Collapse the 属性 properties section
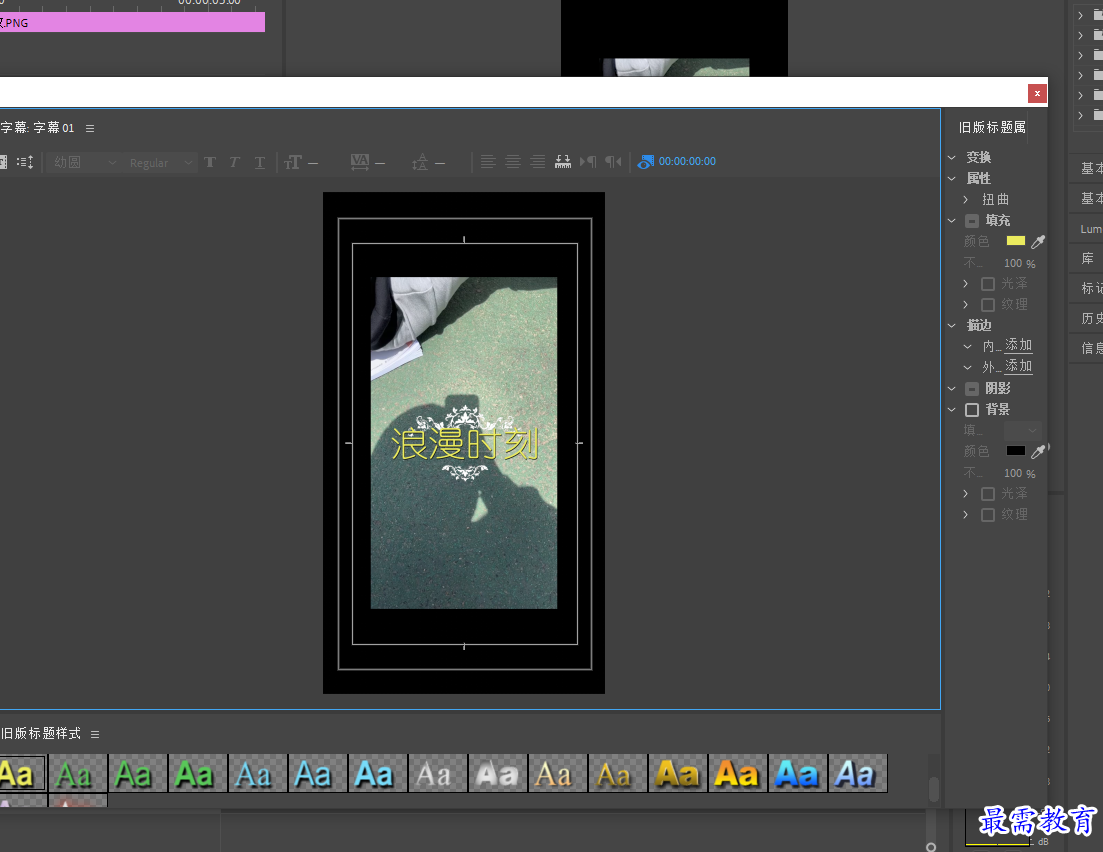Screen dimensions: 1103x852 [x=952, y=179]
